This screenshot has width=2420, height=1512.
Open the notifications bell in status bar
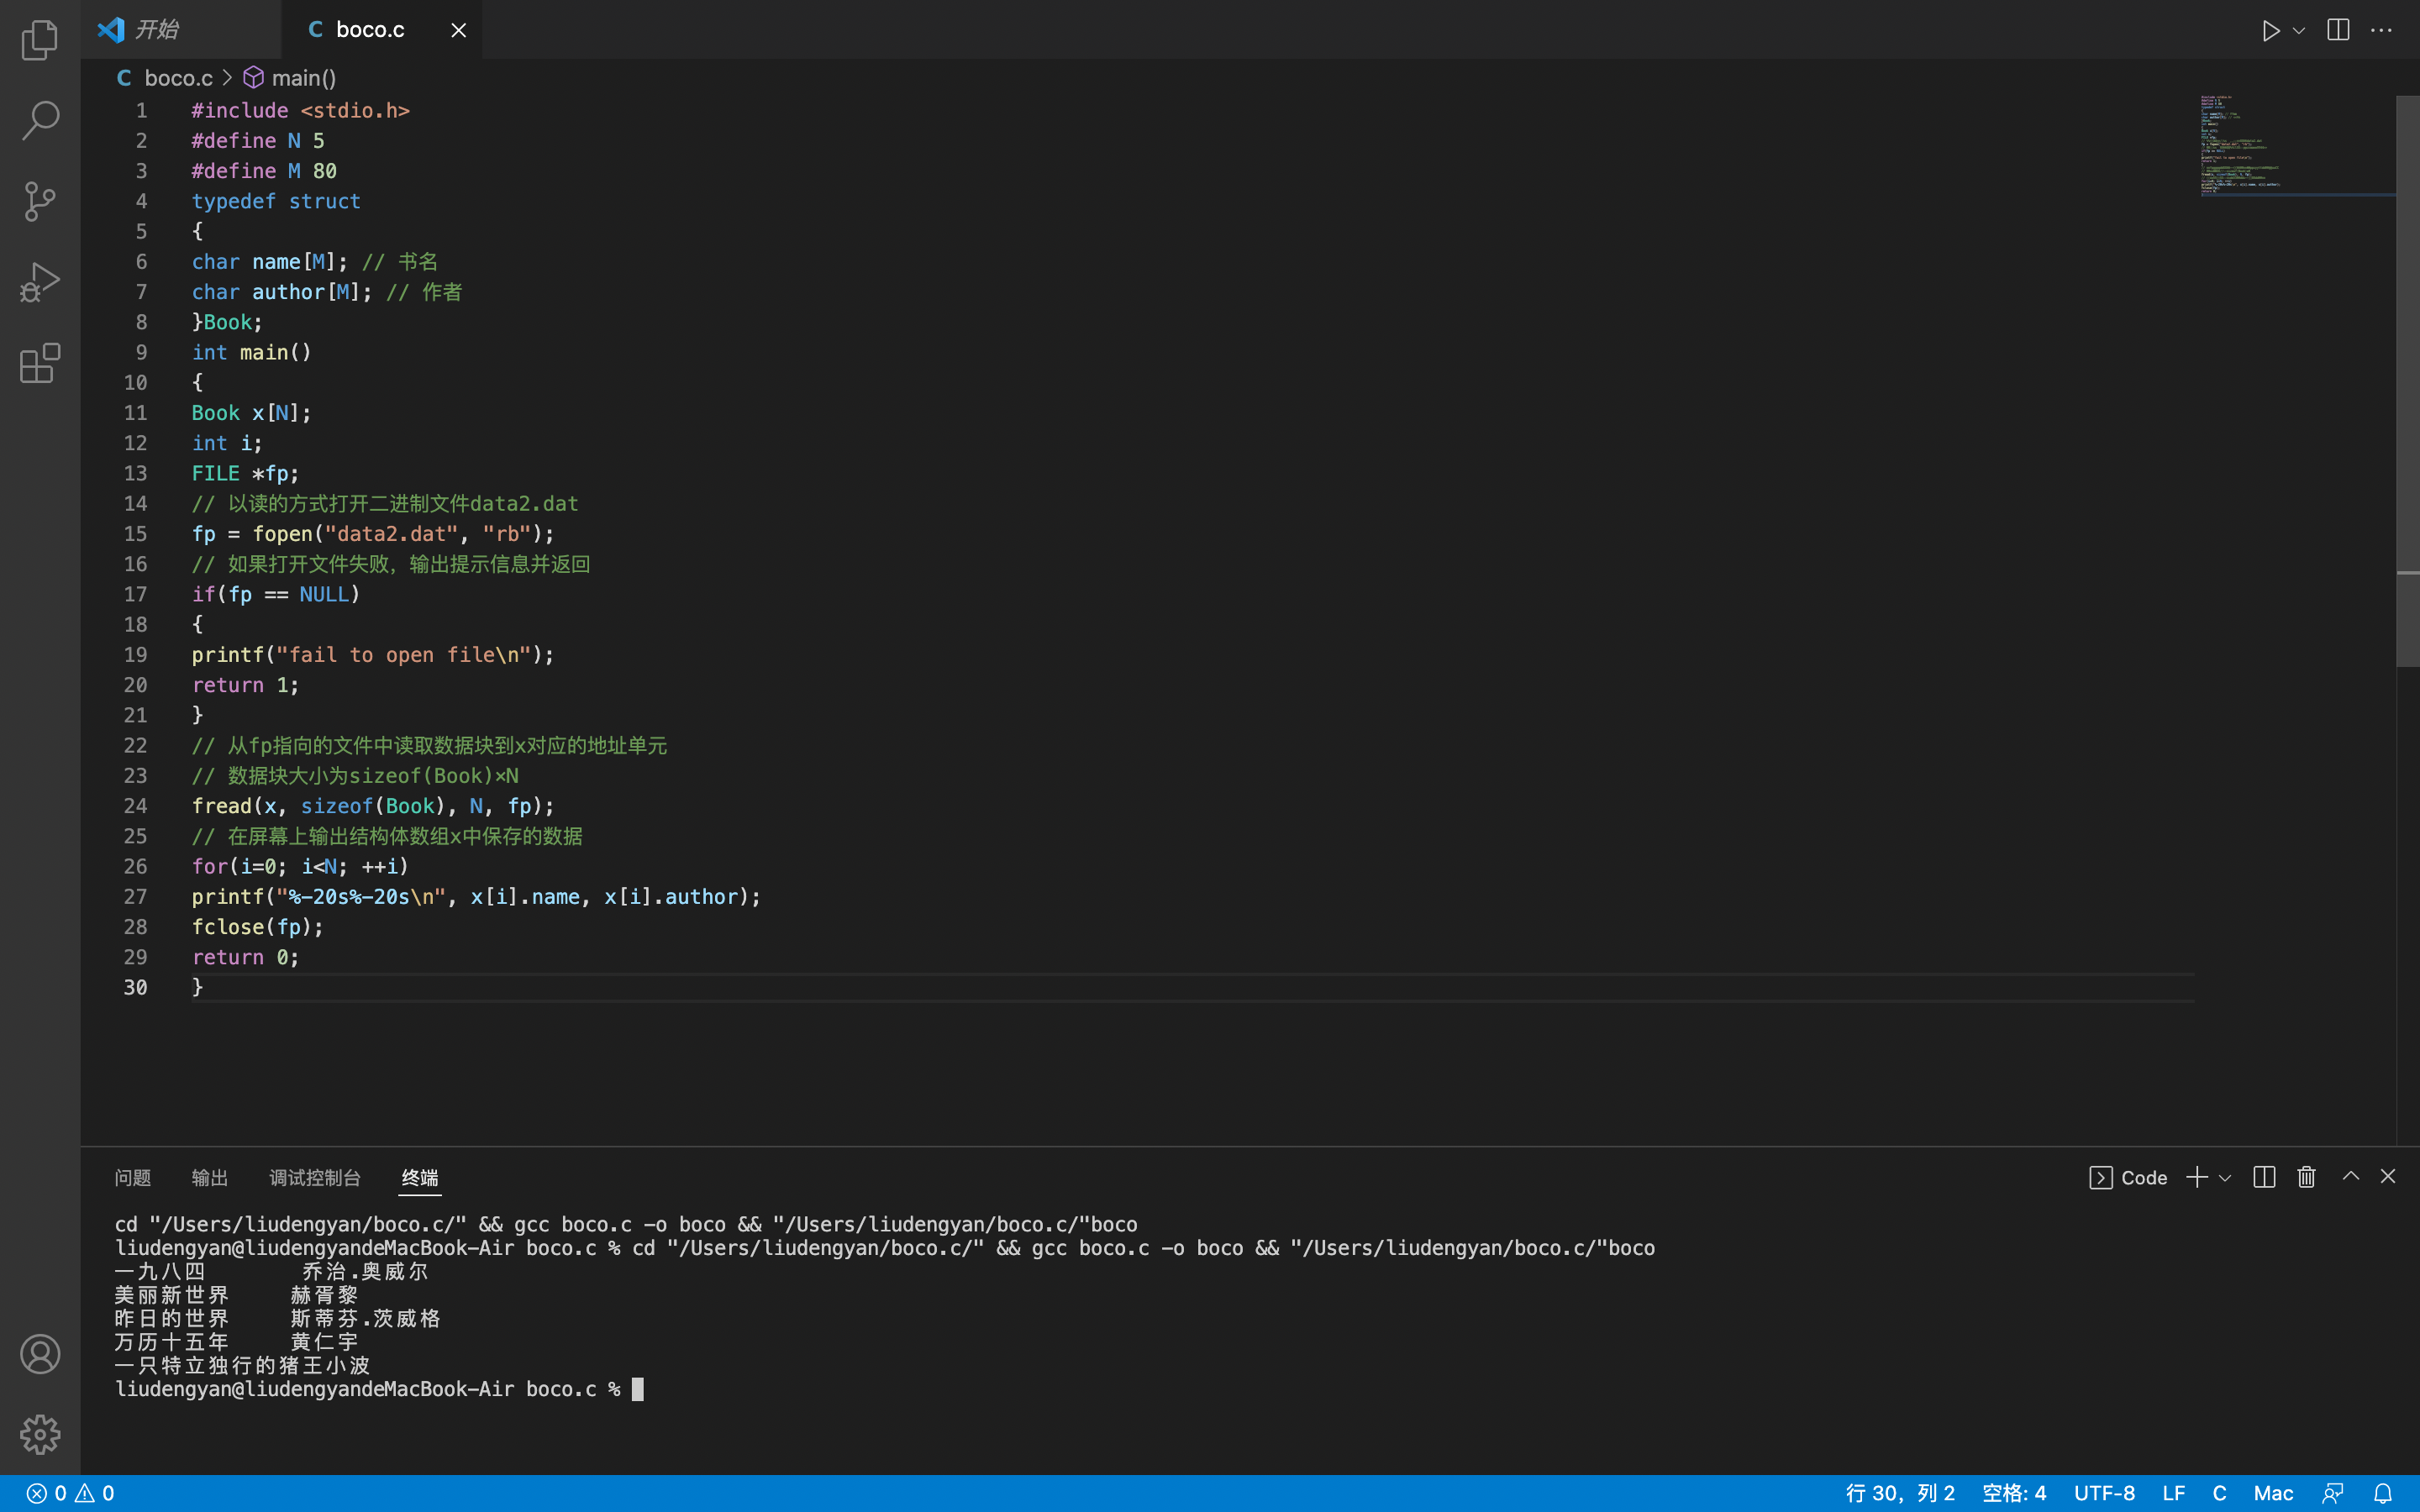pyautogui.click(x=2383, y=1493)
